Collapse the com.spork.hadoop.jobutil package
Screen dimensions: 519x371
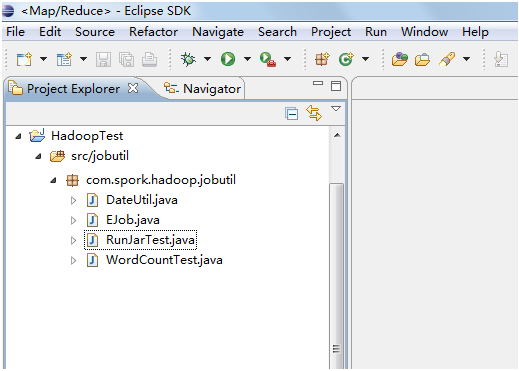(x=53, y=181)
